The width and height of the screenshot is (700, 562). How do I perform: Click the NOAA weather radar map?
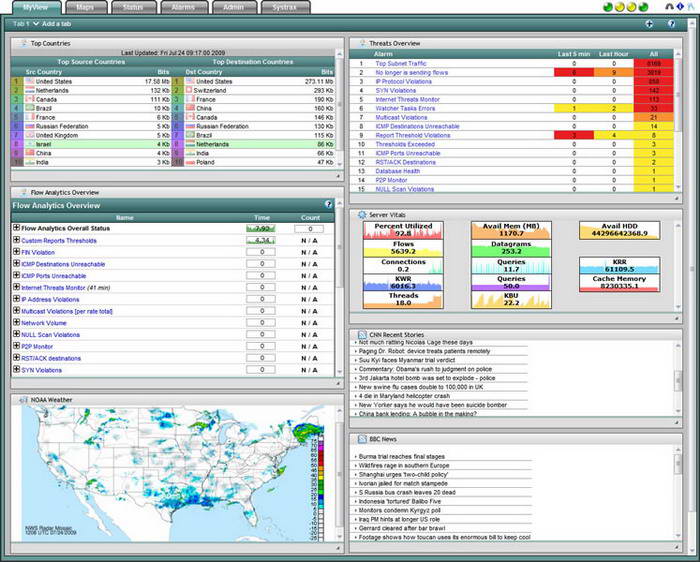tap(173, 474)
